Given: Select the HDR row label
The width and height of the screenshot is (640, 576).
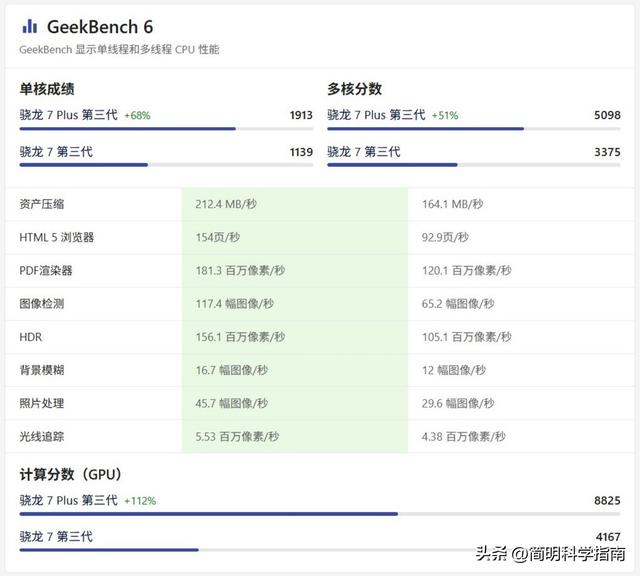Looking at the screenshot, I should [31, 337].
